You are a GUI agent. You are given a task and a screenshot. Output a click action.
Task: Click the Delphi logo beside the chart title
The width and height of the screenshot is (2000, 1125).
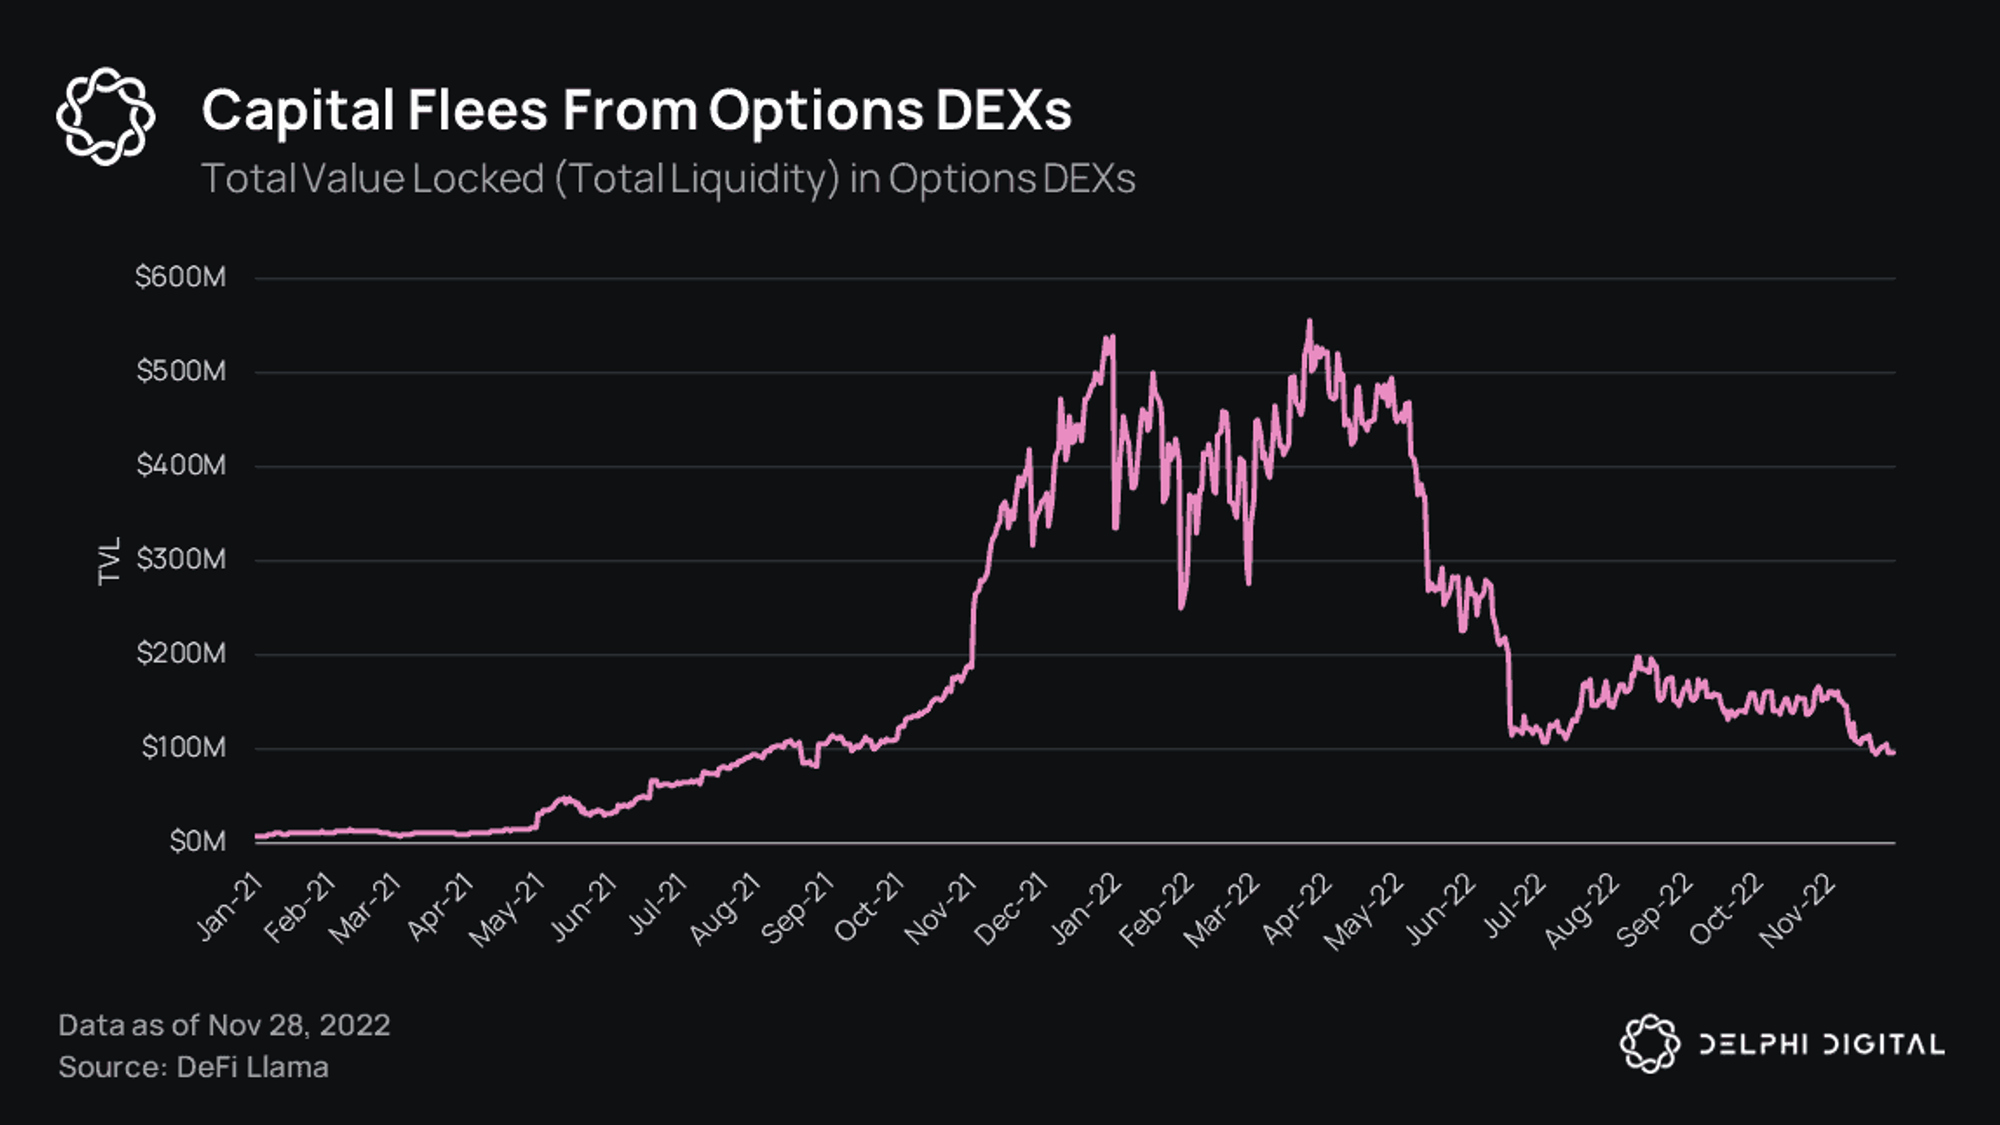[105, 116]
